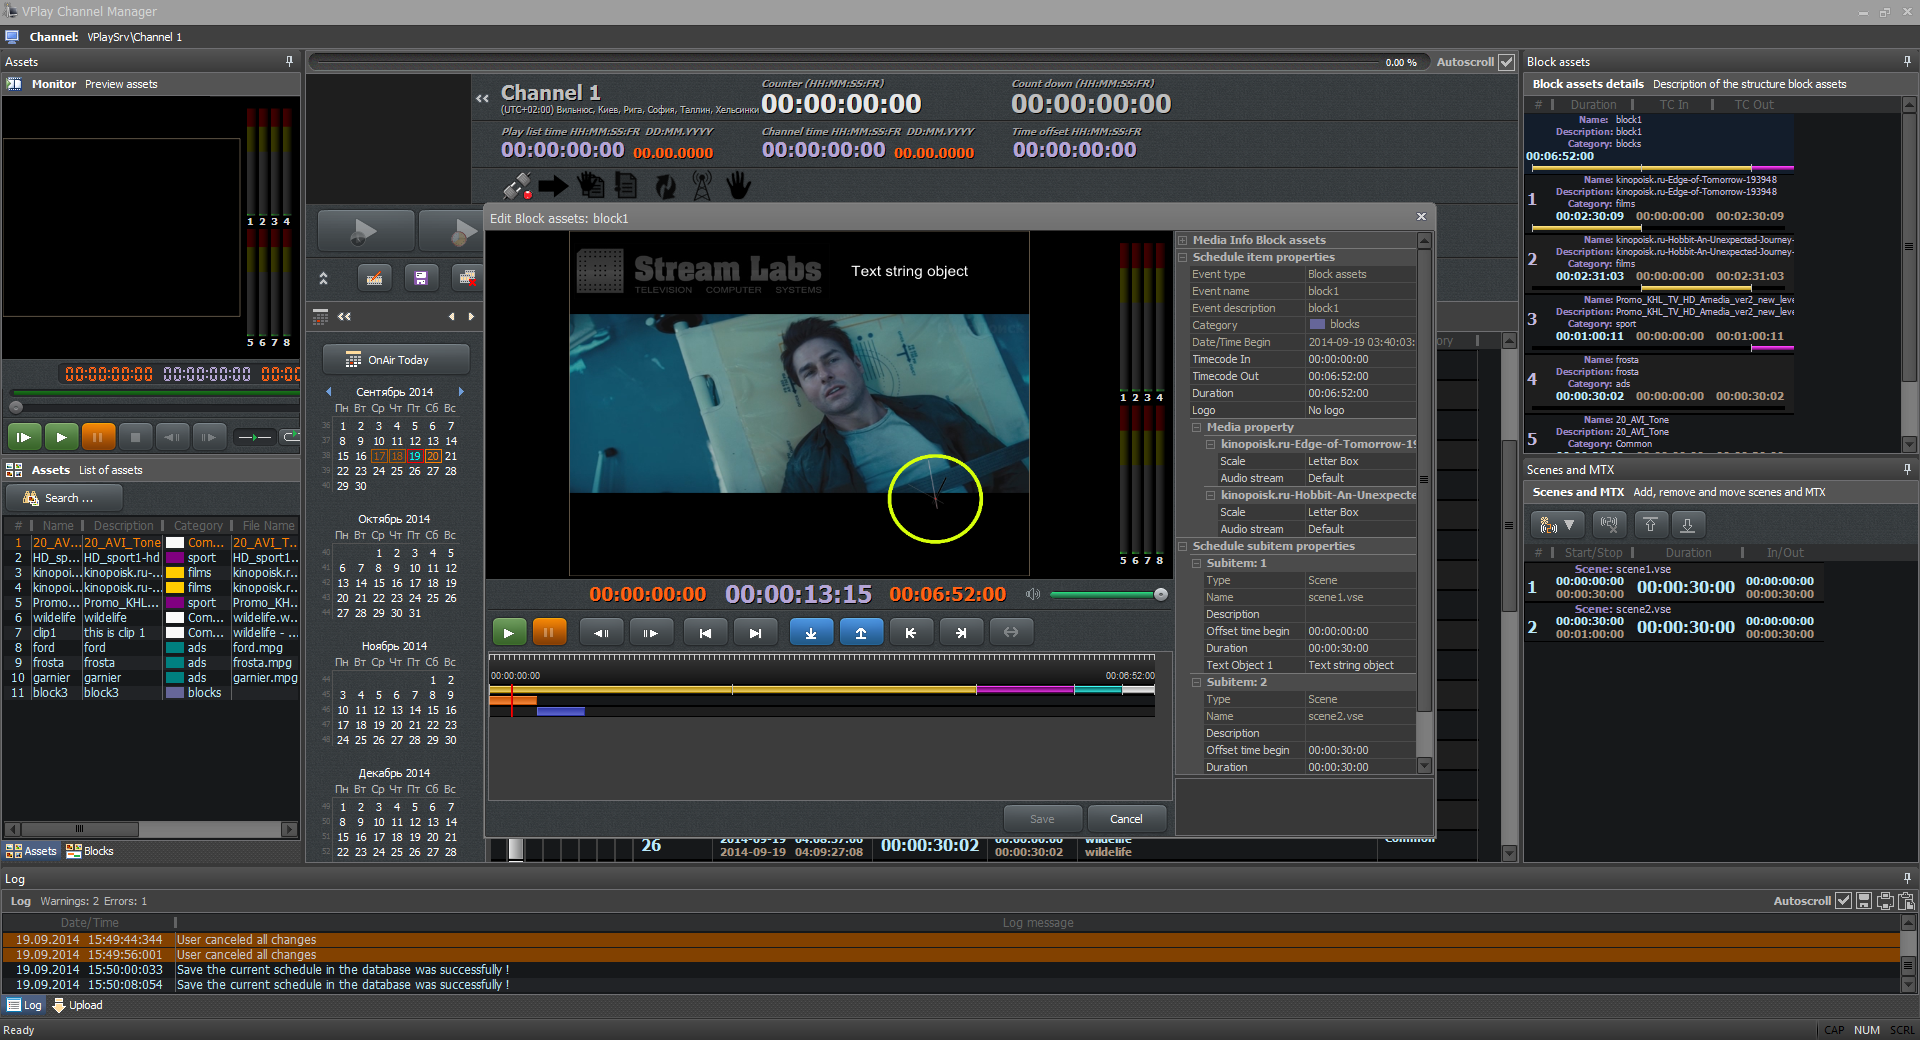Open the Upload tab

point(78,1005)
